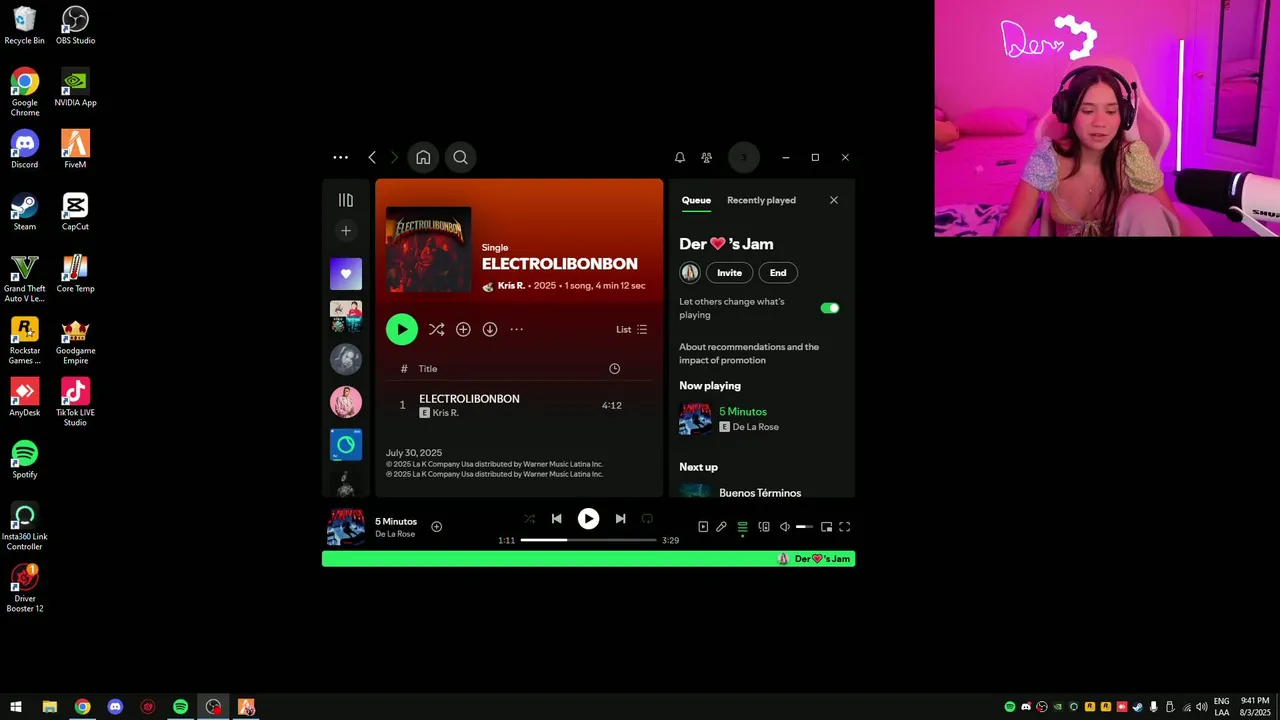The height and width of the screenshot is (720, 1280).
Task: Toggle shuffle in the player bar
Action: pos(529,518)
